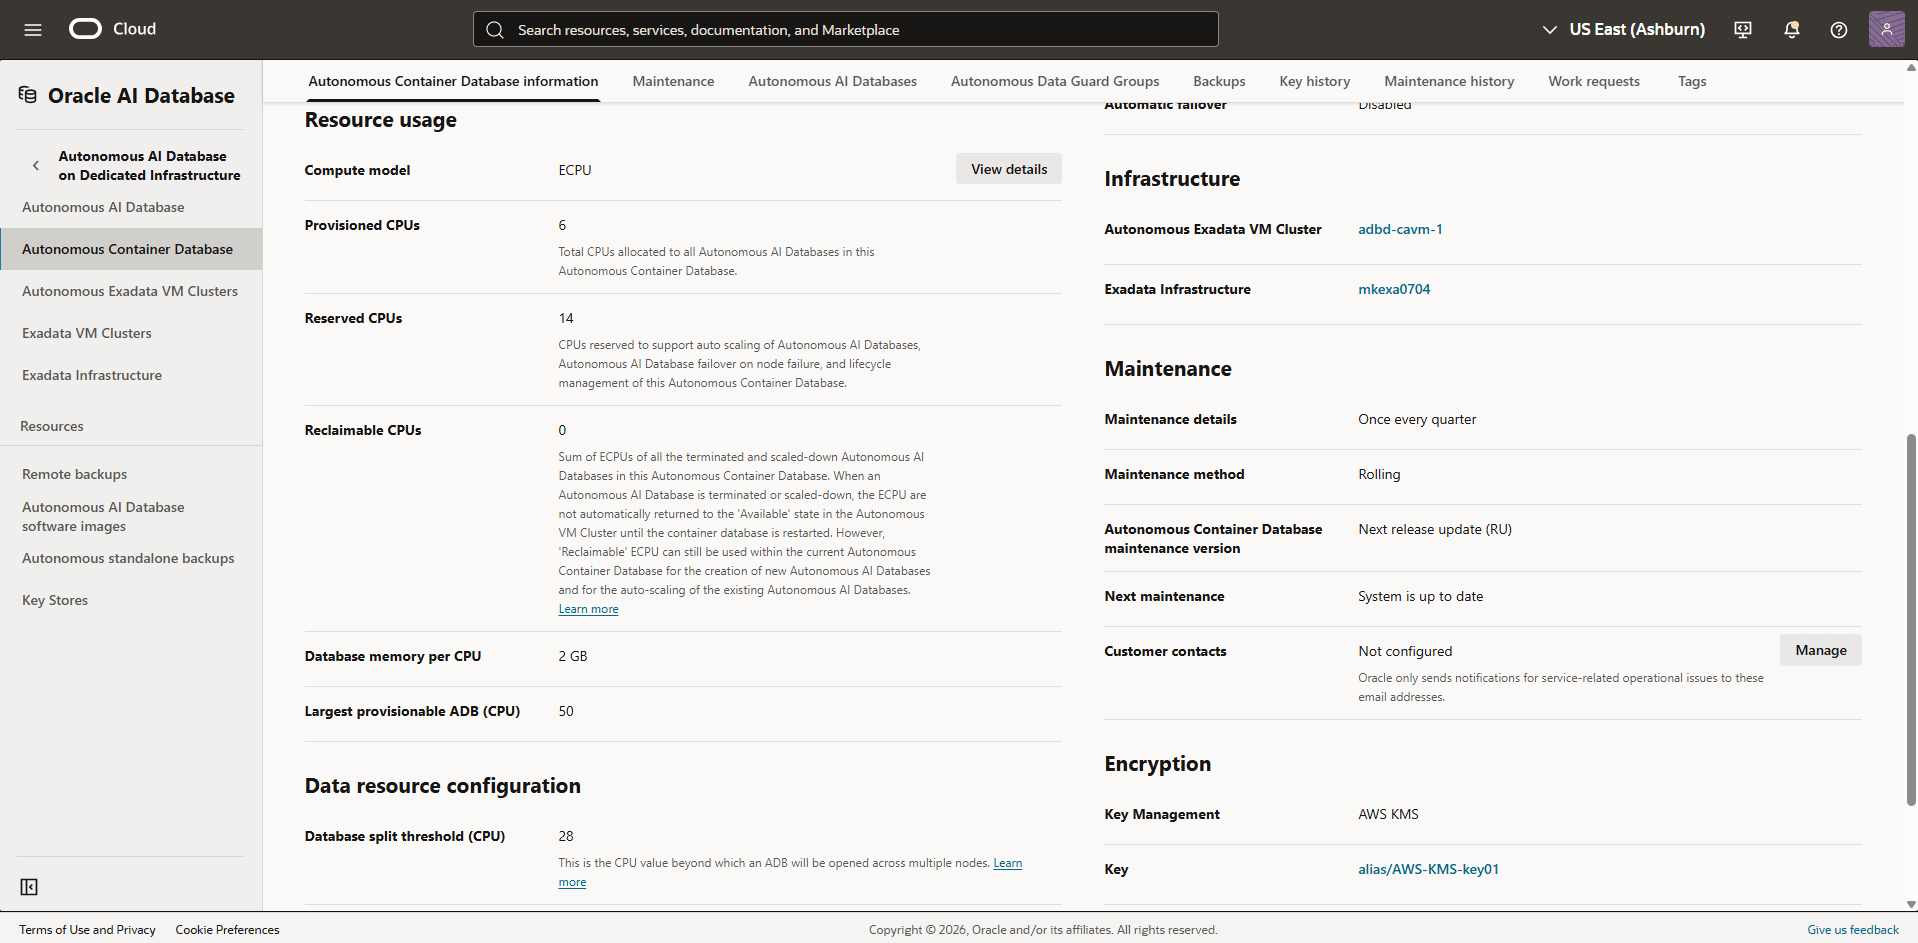
Task: Click Learn more under Reclaimable CPUs
Action: [x=588, y=609]
